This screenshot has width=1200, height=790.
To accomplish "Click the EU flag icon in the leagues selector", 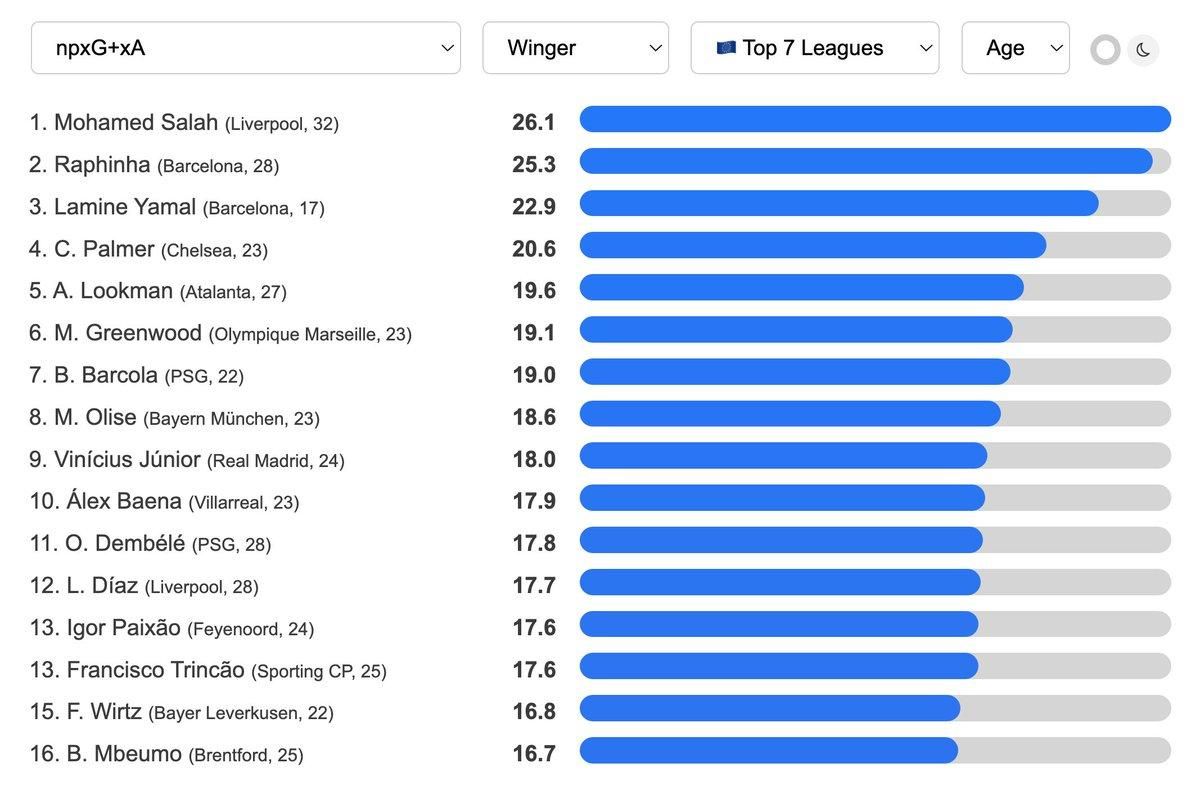I will [727, 47].
